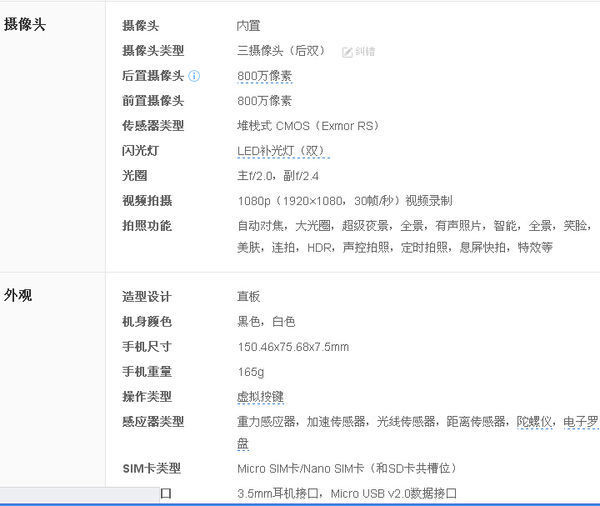Select the 三摄像头（后双） value
The height and width of the screenshot is (506, 600).
282,51
